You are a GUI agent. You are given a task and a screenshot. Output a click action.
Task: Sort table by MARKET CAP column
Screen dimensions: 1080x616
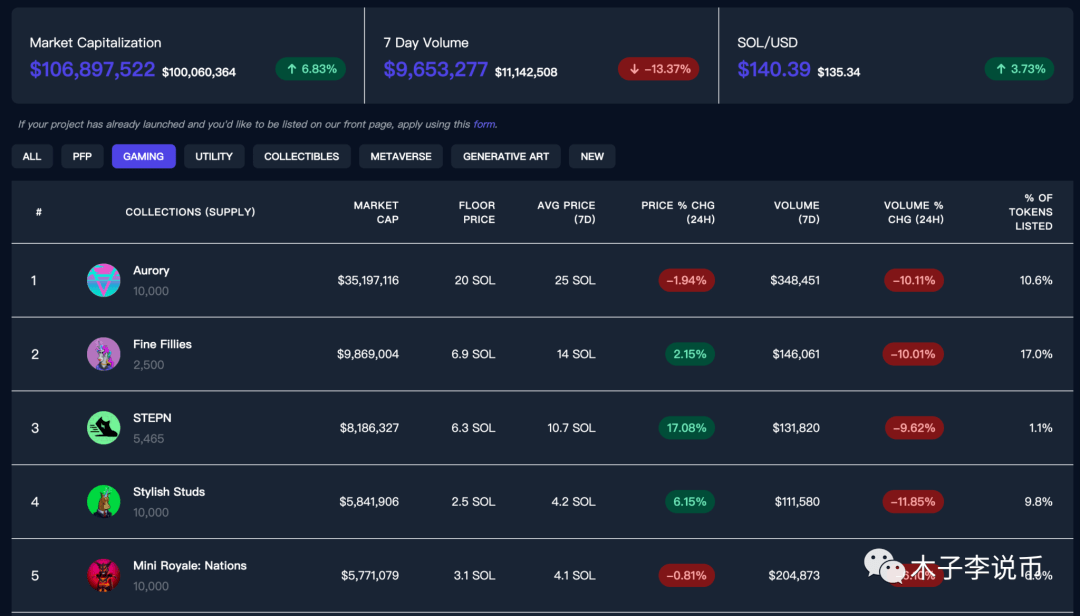tap(376, 212)
